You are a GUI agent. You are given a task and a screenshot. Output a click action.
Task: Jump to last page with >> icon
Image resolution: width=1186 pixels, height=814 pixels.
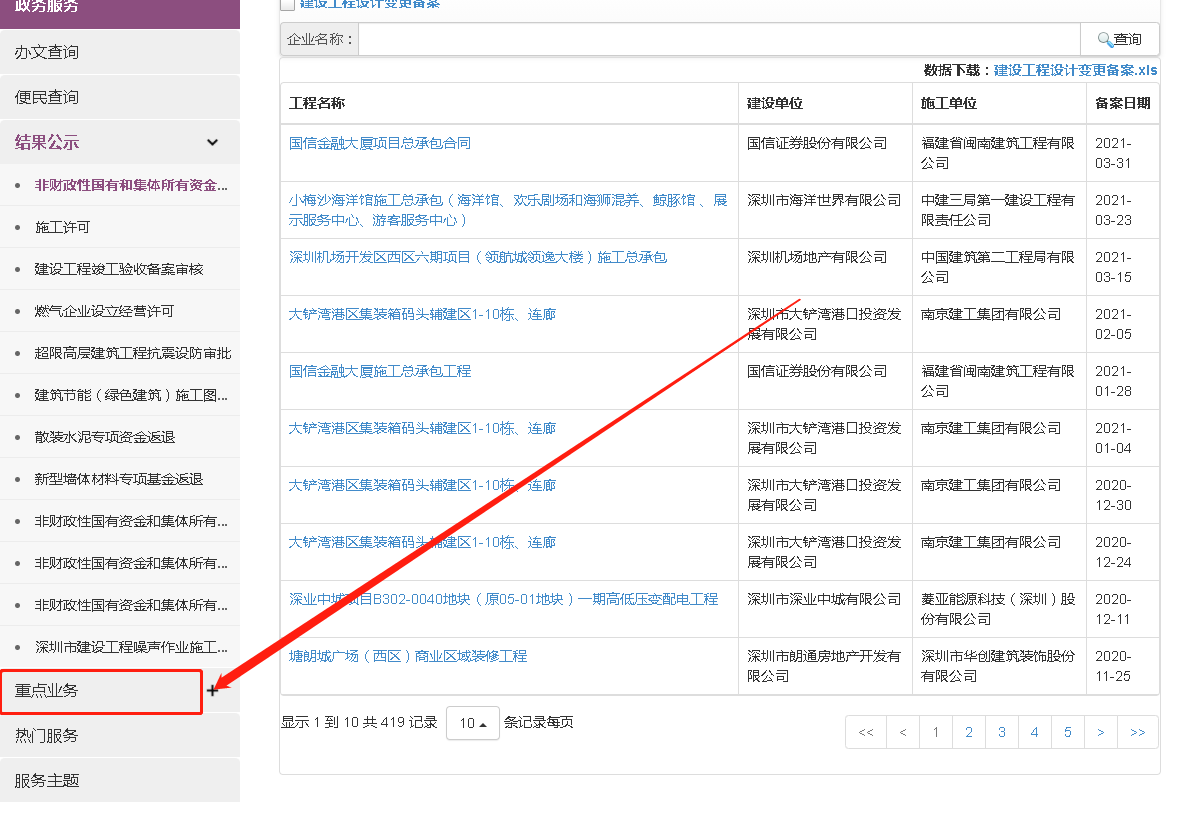pyautogui.click(x=1137, y=731)
